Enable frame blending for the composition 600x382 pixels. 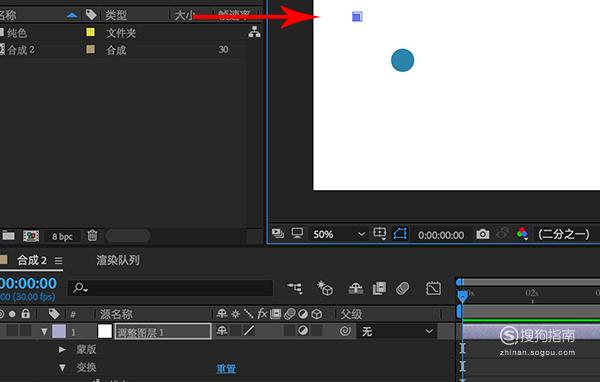click(x=379, y=288)
